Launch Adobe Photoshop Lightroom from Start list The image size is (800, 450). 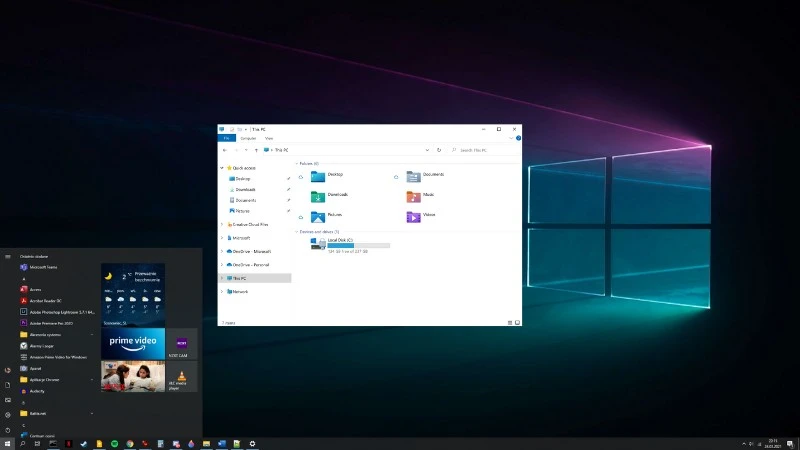click(x=57, y=312)
